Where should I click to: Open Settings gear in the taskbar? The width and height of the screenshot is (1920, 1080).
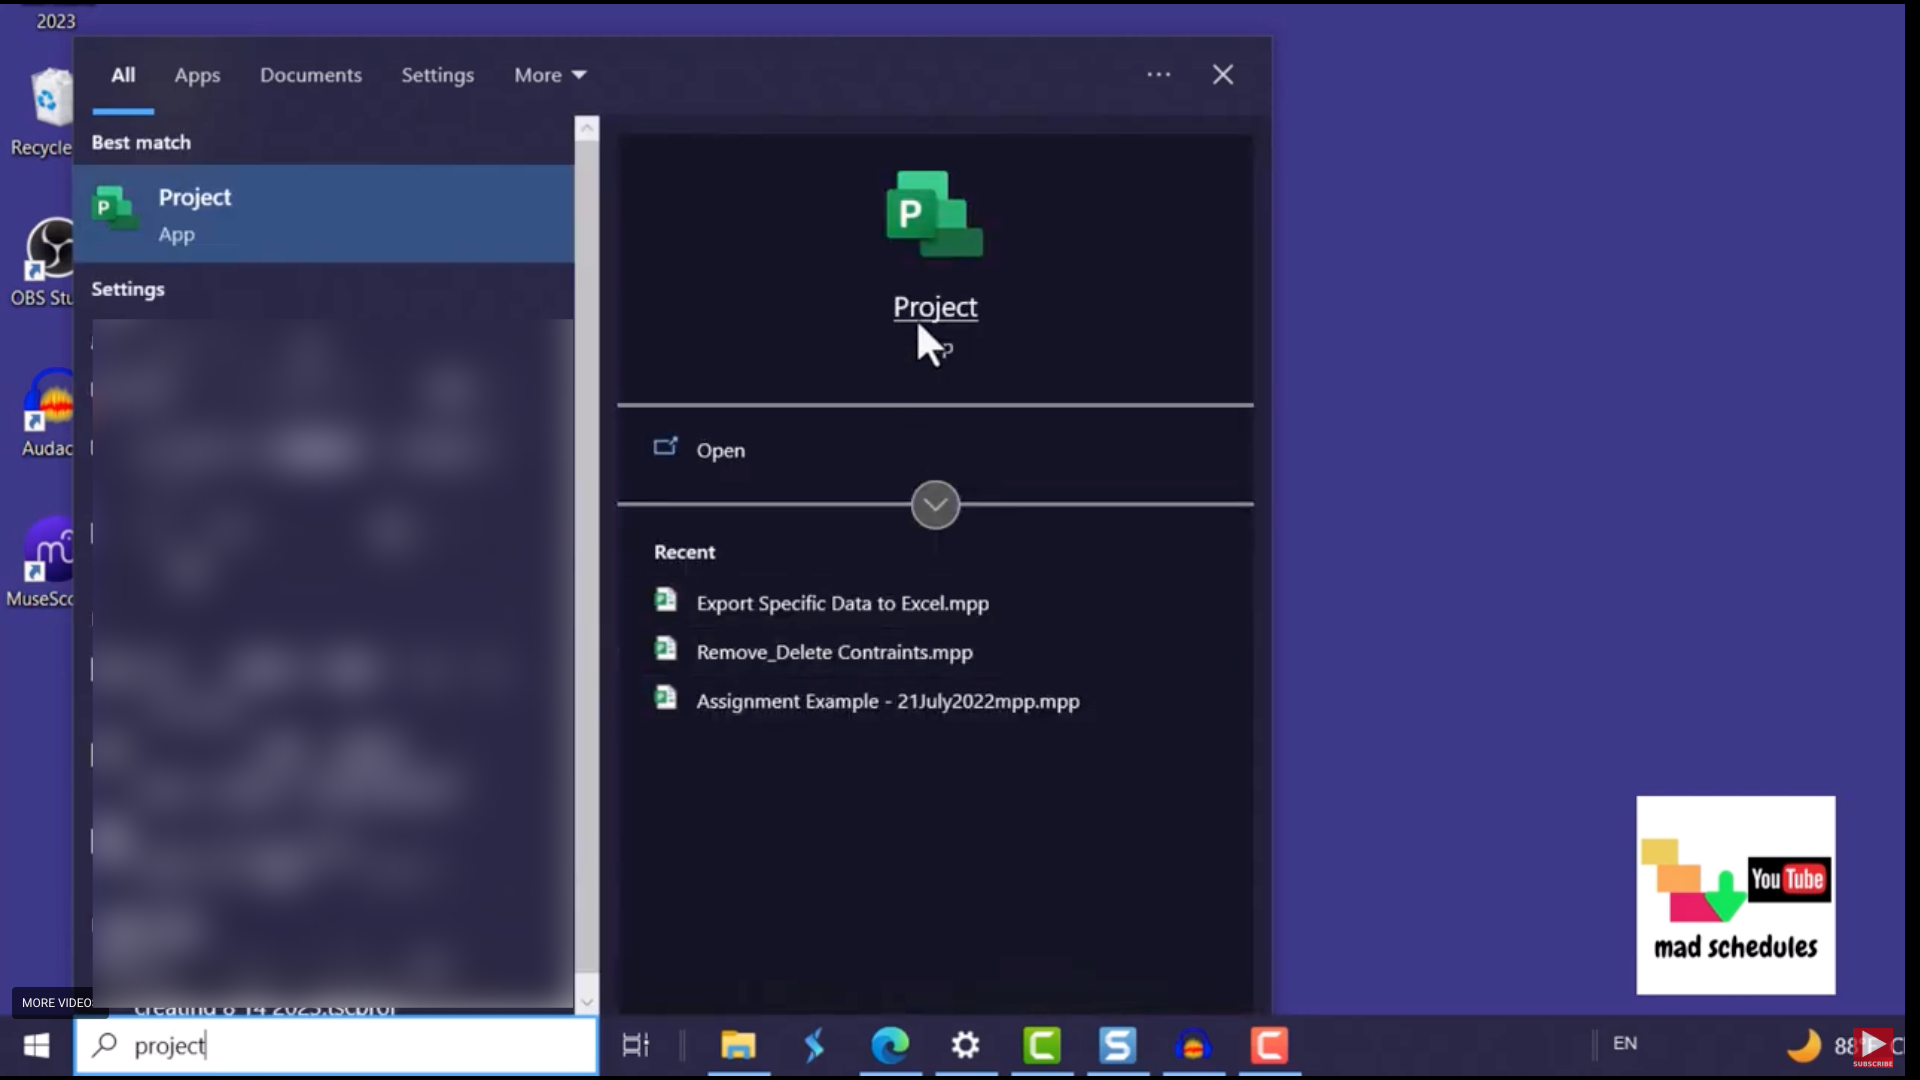pyautogui.click(x=965, y=1046)
